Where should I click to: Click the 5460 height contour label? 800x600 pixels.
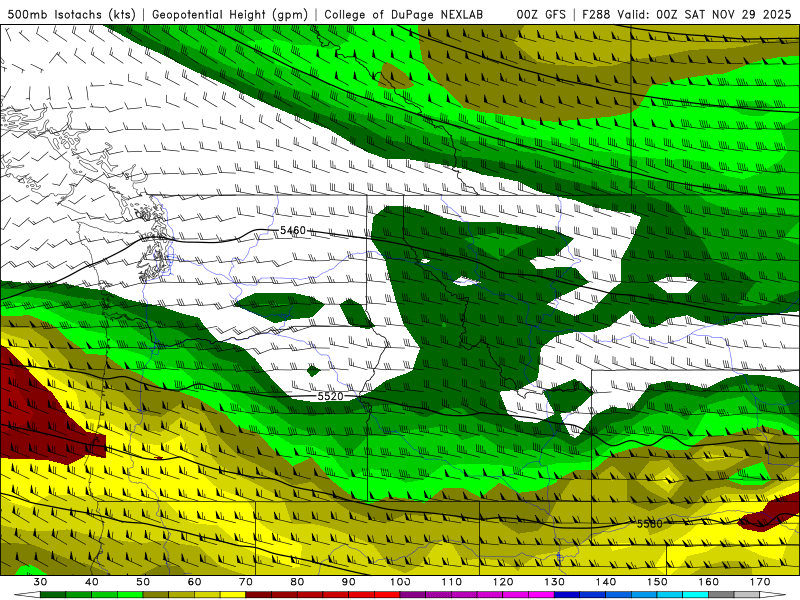(x=293, y=231)
